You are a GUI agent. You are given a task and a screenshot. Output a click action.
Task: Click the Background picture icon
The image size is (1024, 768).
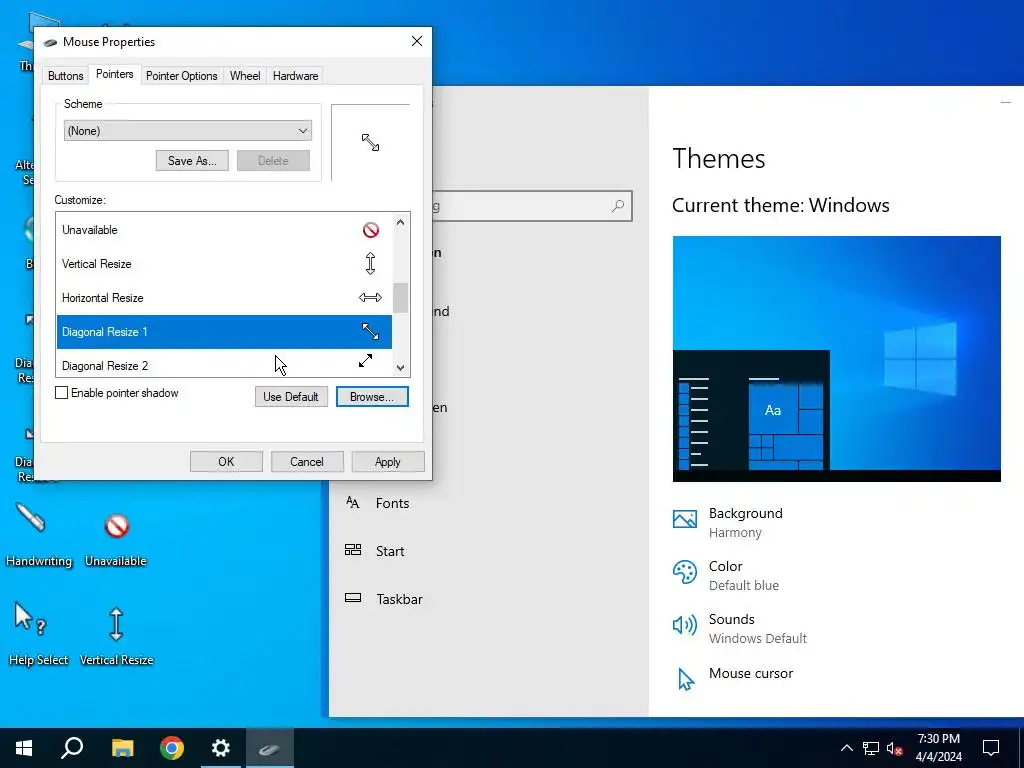point(684,519)
